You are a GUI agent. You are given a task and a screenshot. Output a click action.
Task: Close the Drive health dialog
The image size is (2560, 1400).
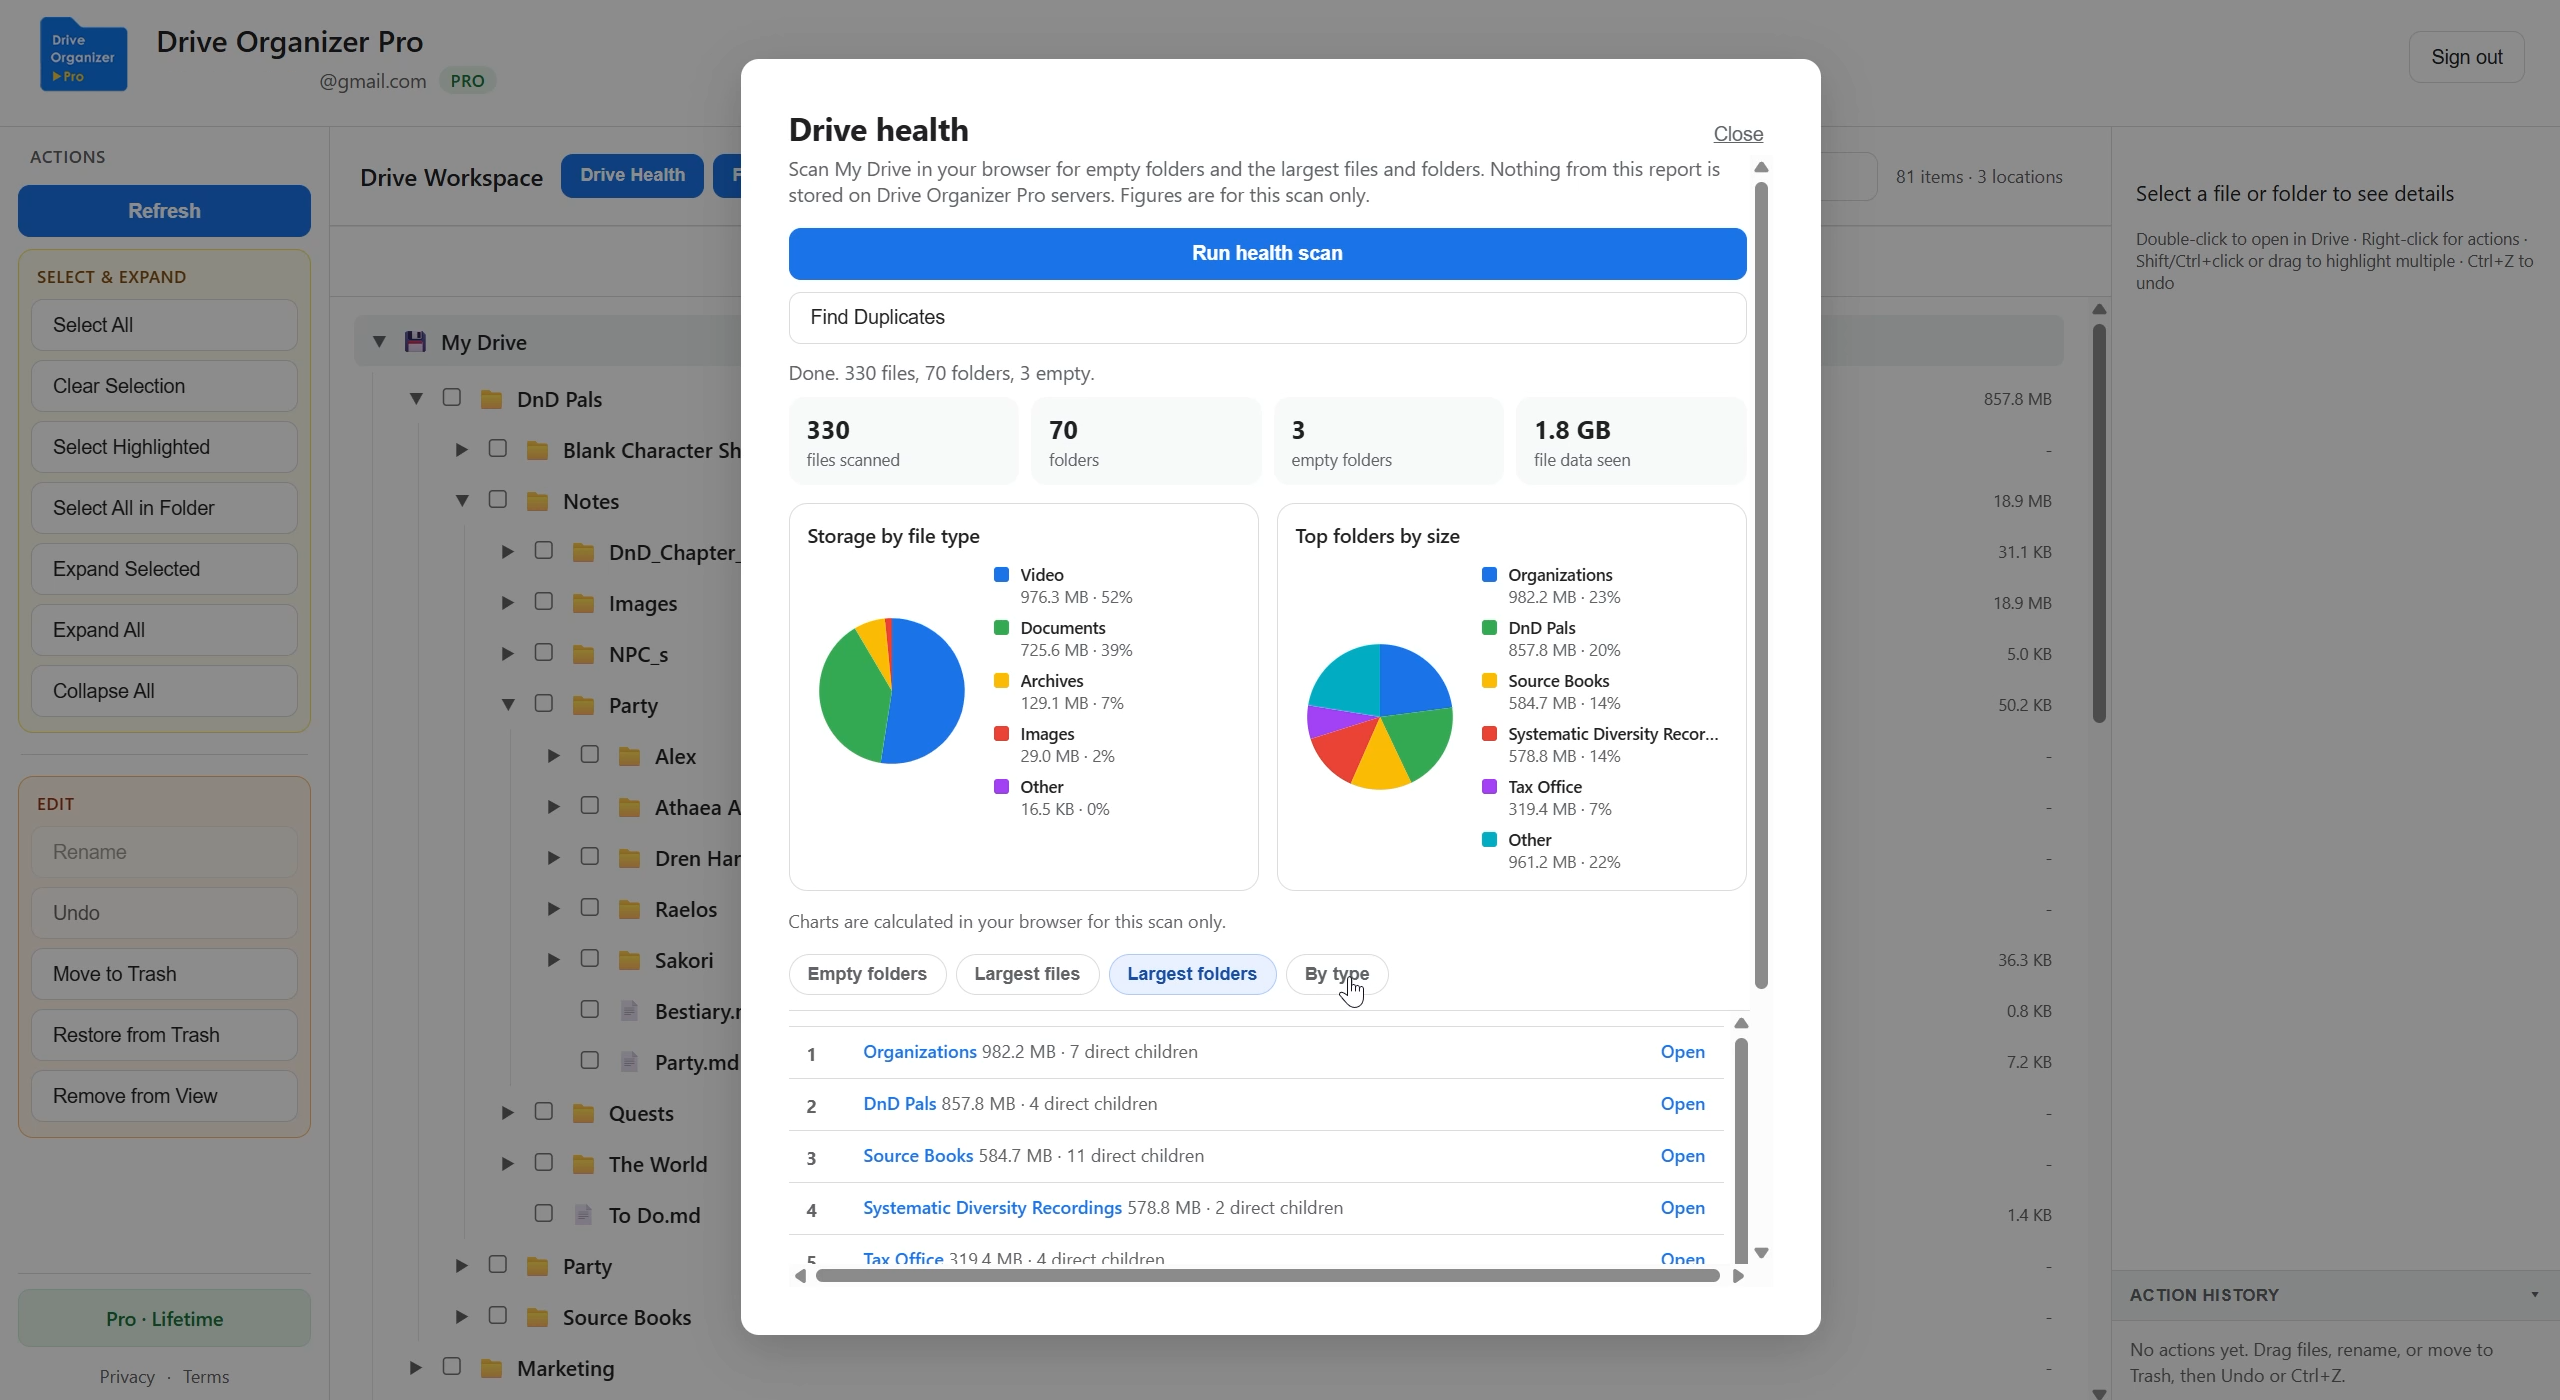coord(1738,134)
